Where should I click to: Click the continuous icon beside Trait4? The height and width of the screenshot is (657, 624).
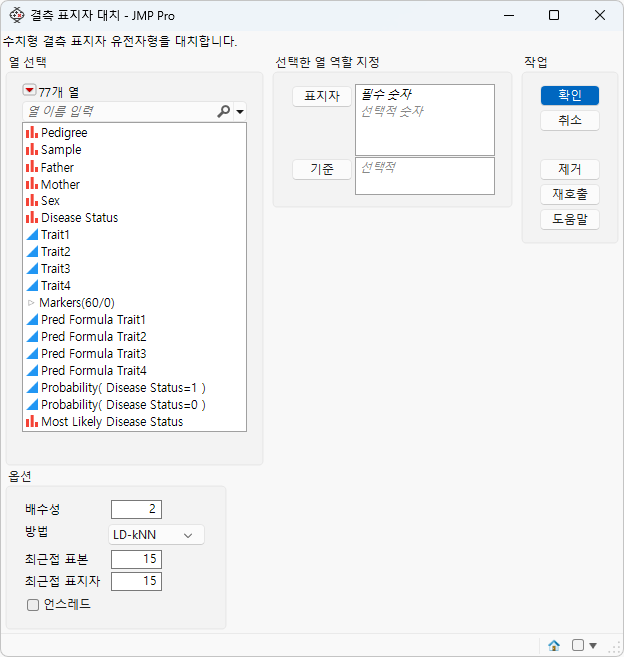tap(32, 285)
